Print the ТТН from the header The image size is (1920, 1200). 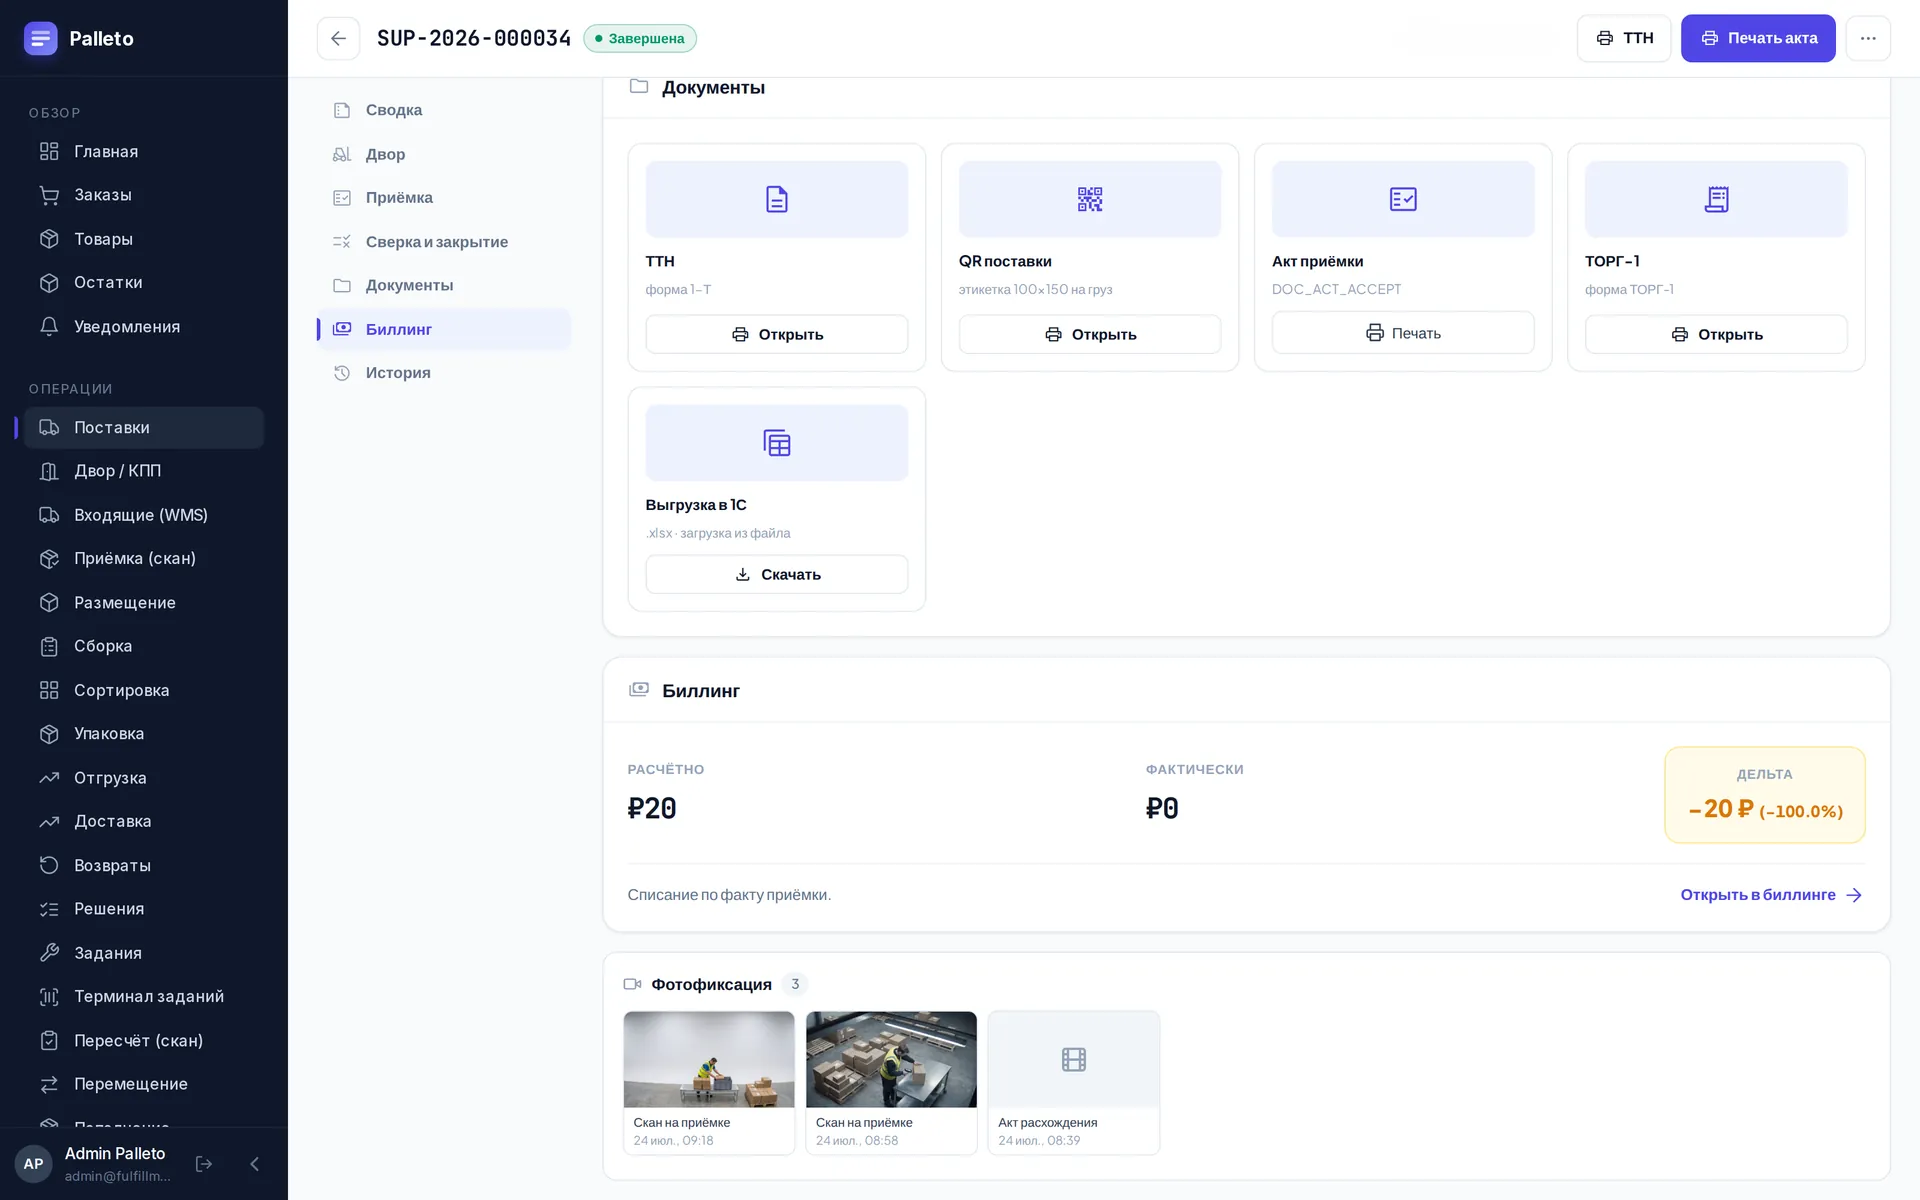pos(1623,38)
